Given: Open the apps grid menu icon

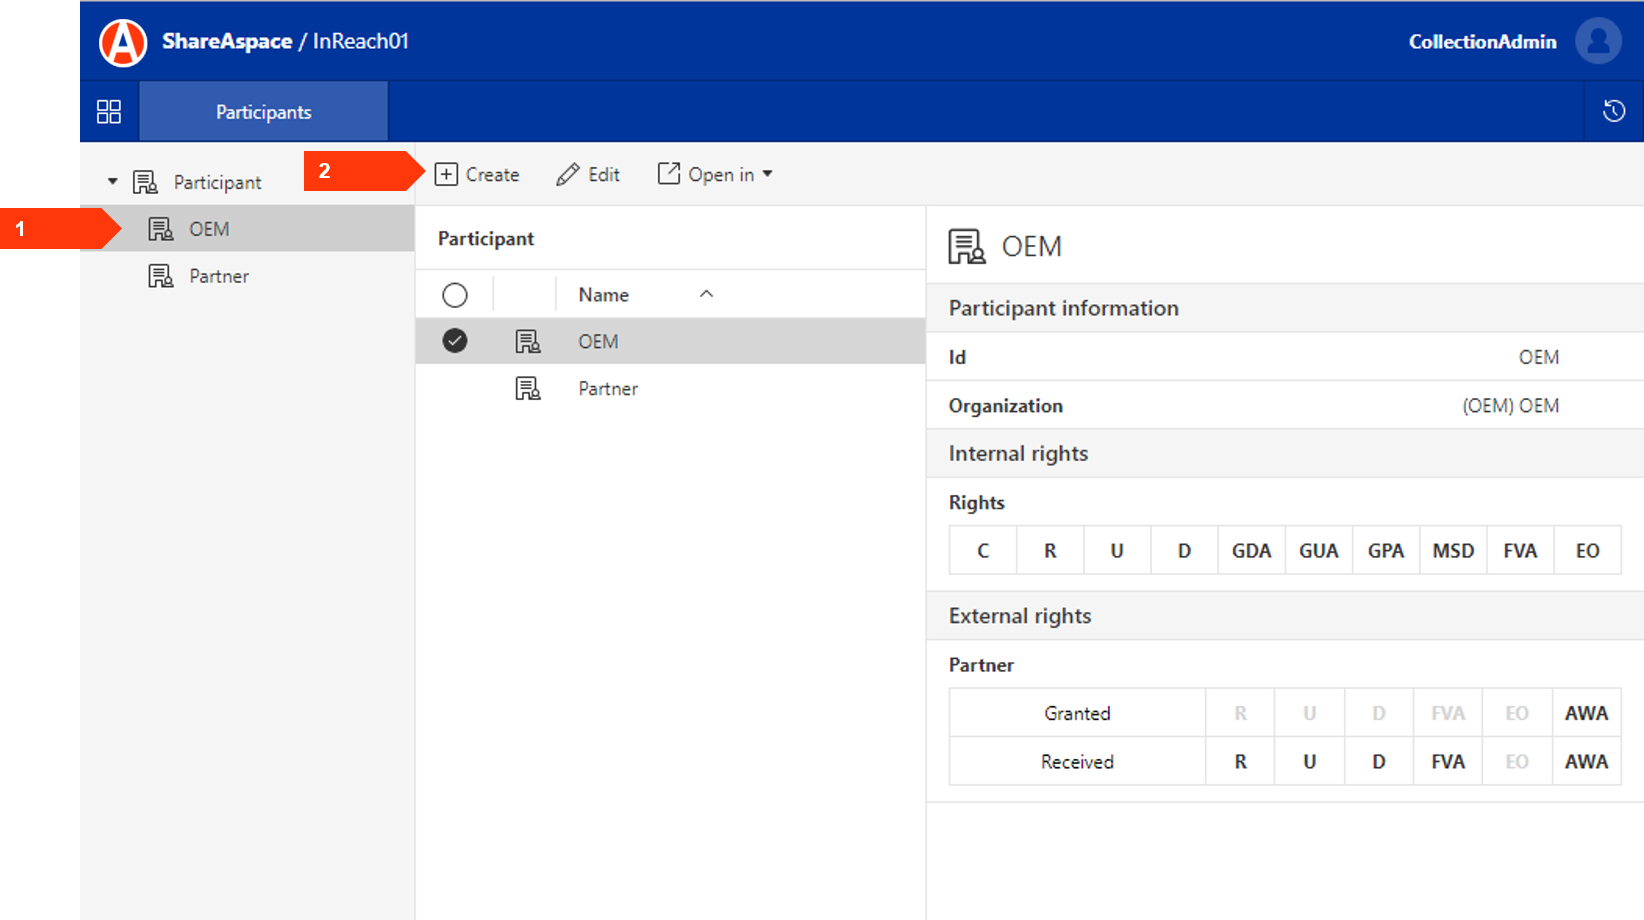Looking at the screenshot, I should [109, 111].
